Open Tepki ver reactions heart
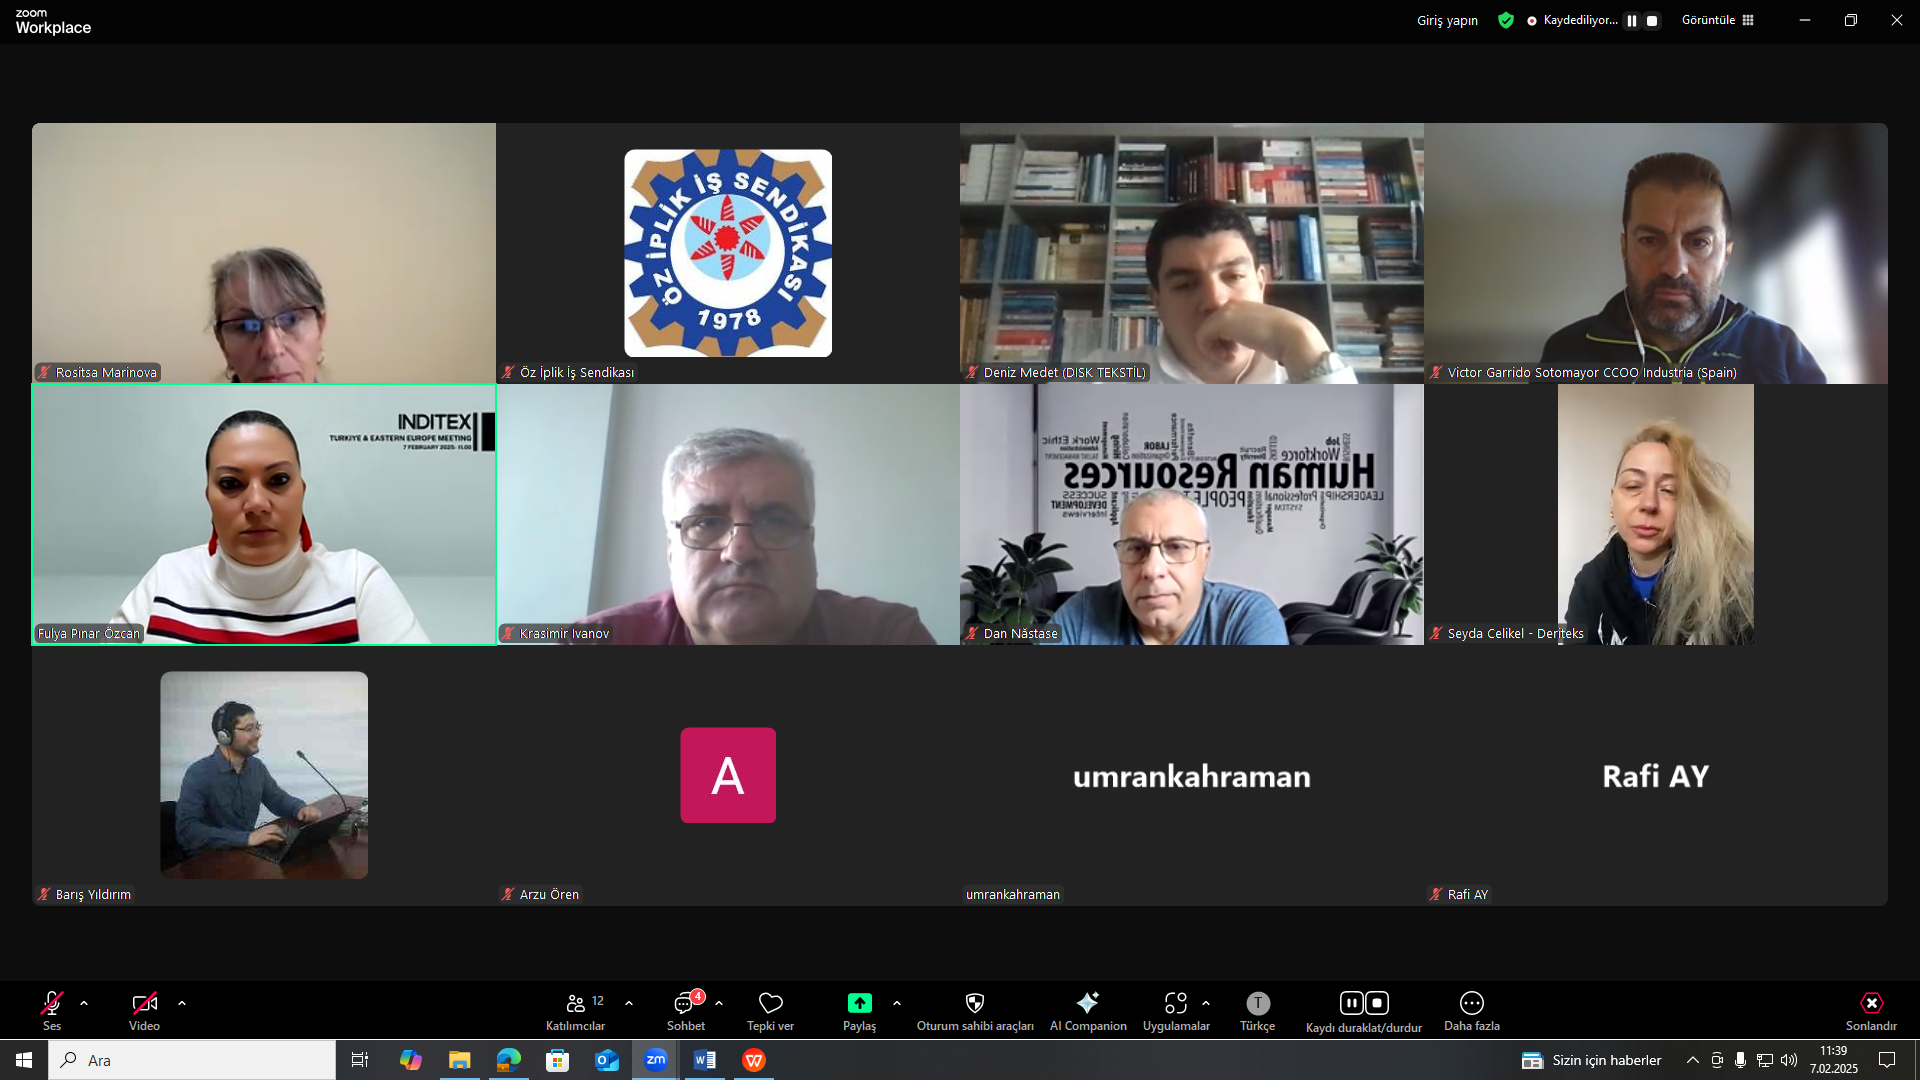Viewport: 1920px width, 1080px height. point(770,1010)
